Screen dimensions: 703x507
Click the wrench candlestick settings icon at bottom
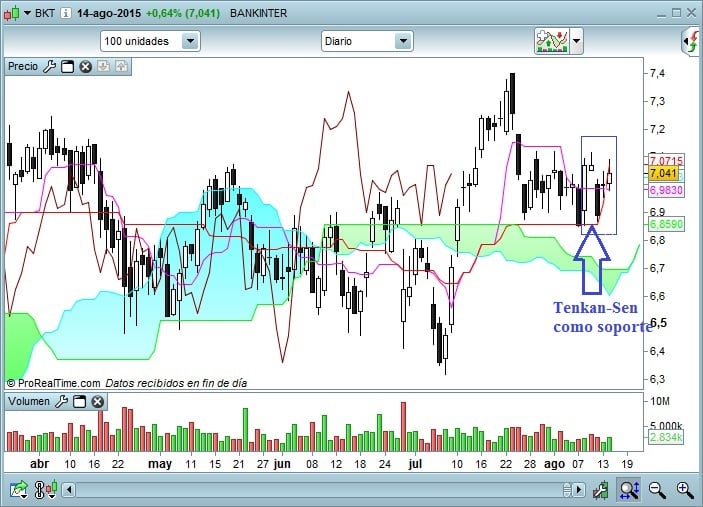click(601, 490)
